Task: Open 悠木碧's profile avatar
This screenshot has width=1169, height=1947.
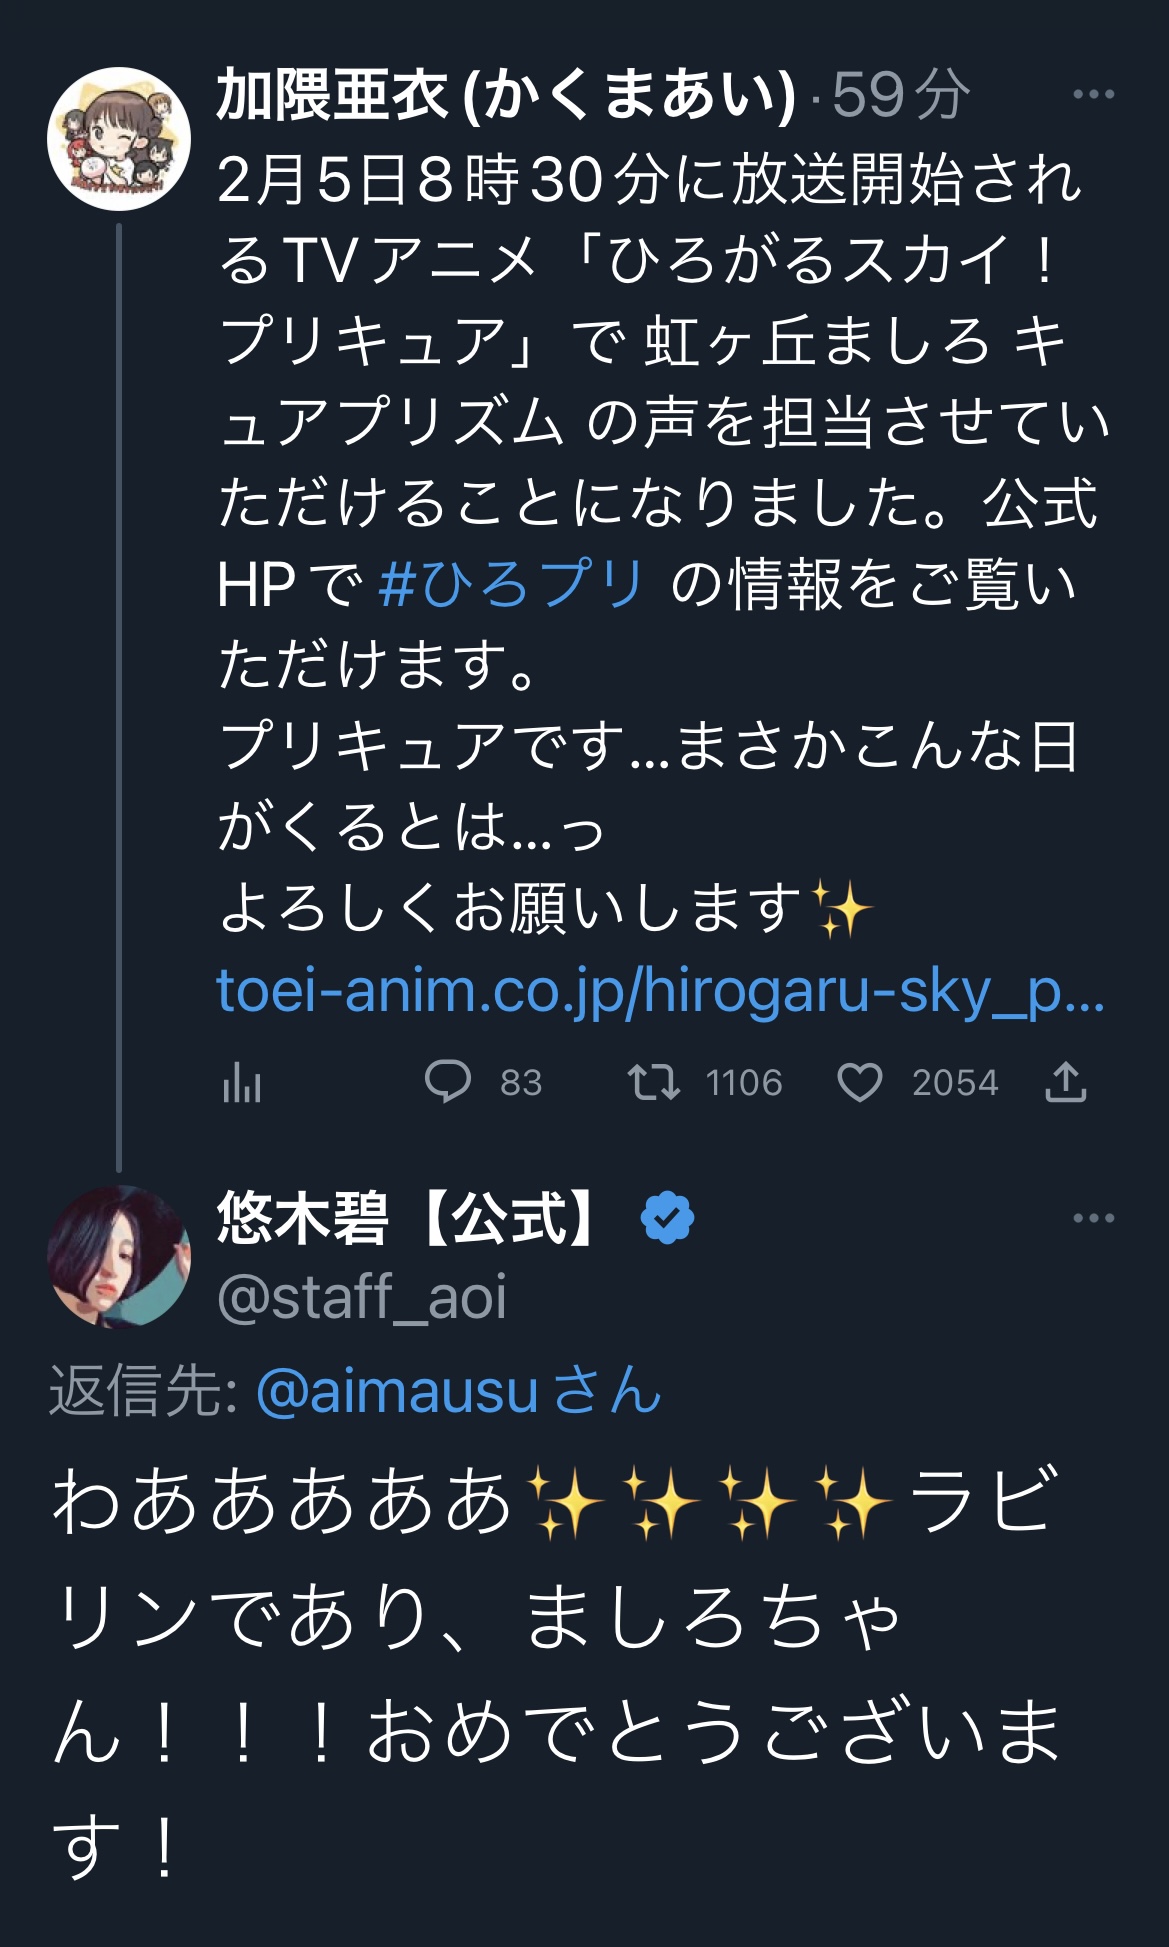Action: 119,1256
